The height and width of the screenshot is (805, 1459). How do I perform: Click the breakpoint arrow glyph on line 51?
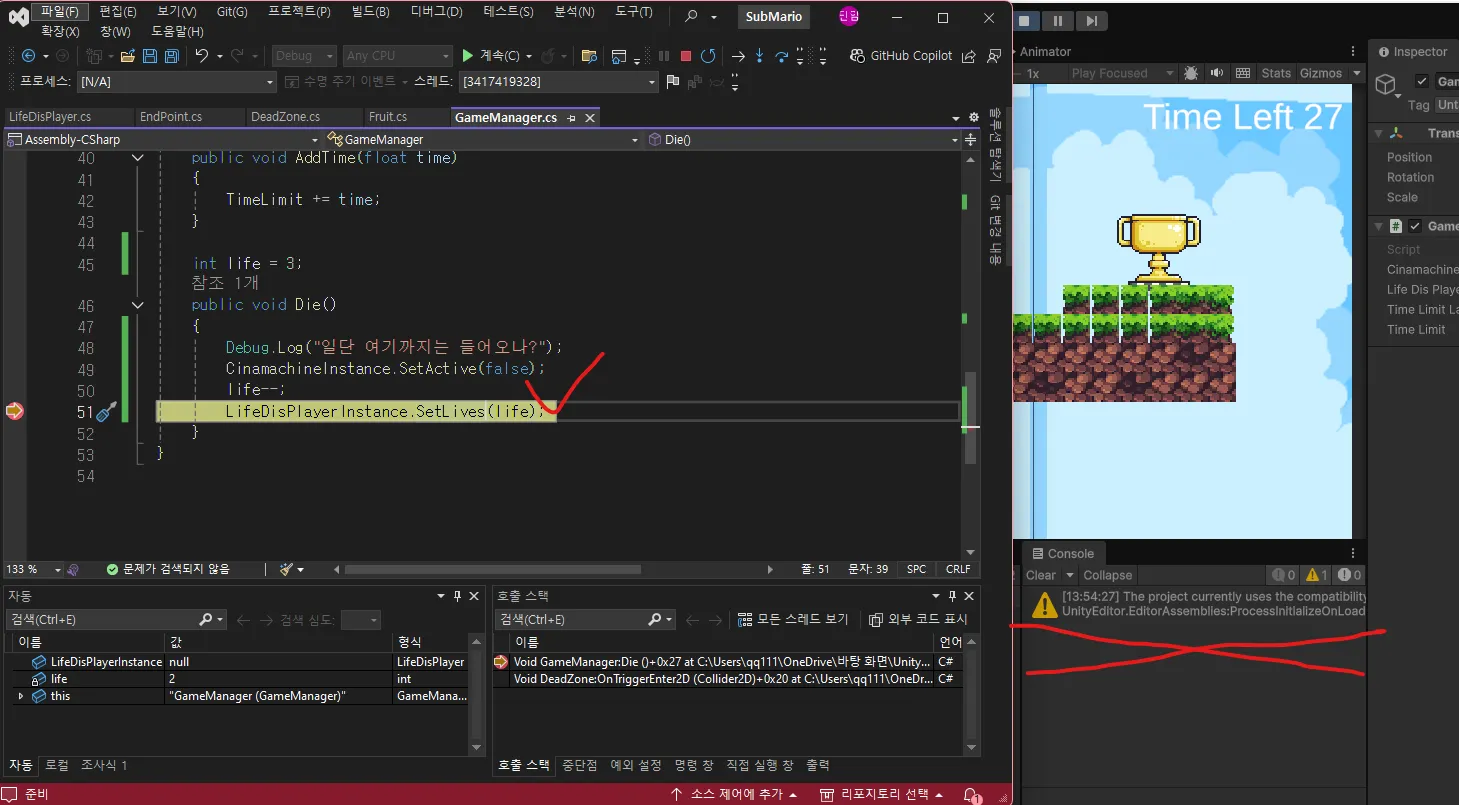point(14,411)
